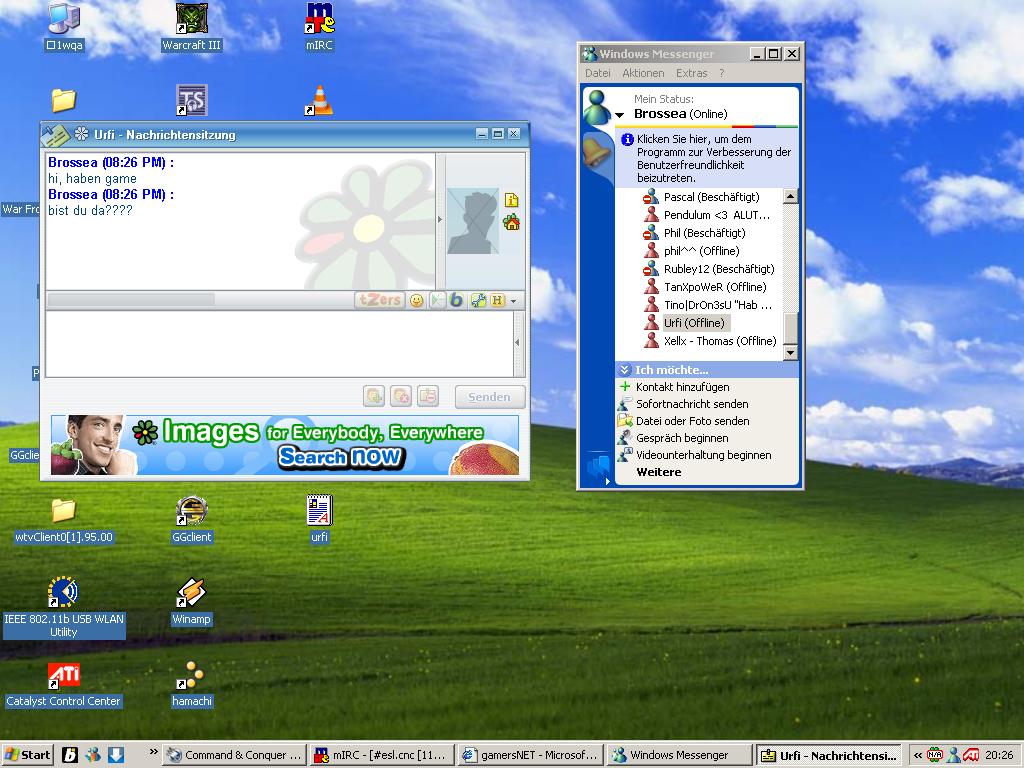Open the wtvClient0[1].95.00 folder
This screenshot has height=768, width=1024.
tap(64, 520)
